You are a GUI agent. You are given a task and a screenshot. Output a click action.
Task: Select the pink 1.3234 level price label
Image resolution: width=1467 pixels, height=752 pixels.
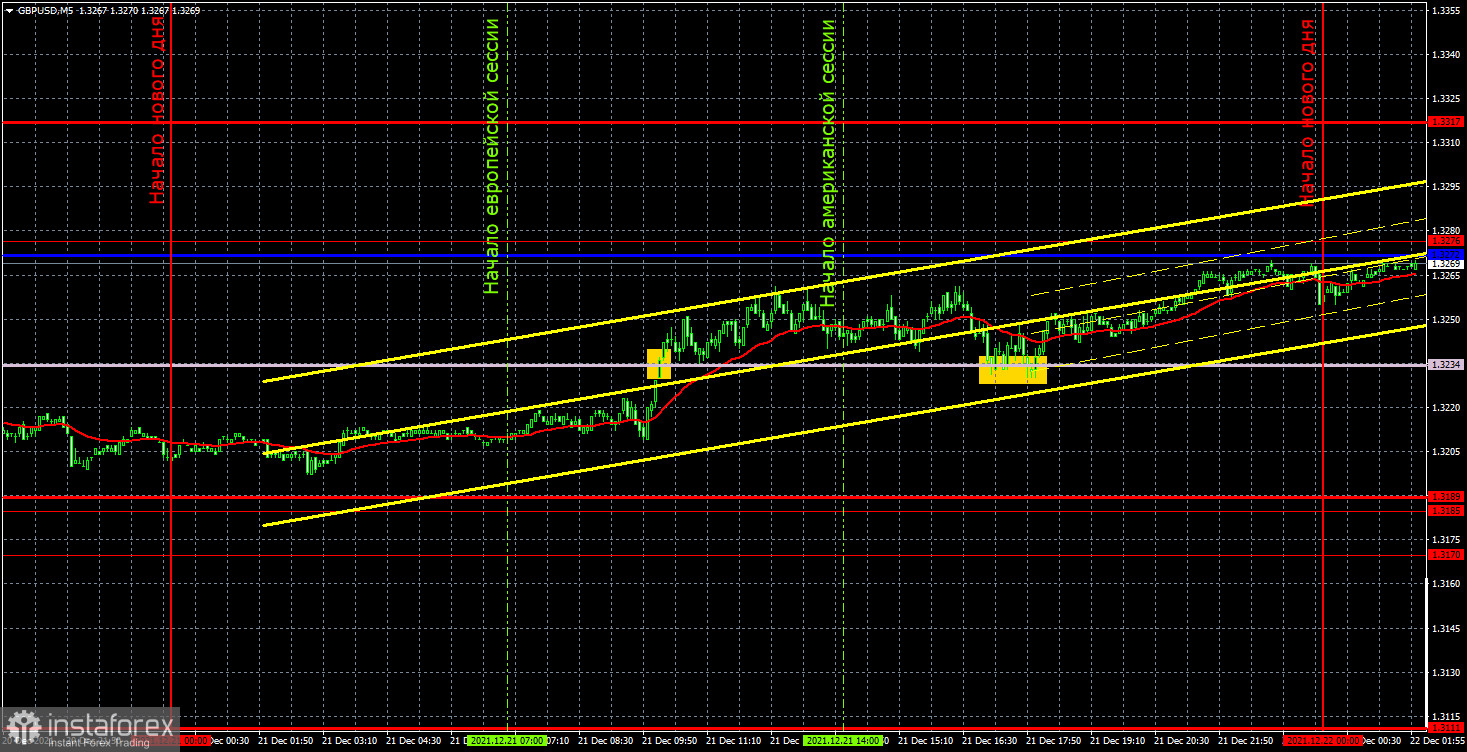click(x=1446, y=365)
